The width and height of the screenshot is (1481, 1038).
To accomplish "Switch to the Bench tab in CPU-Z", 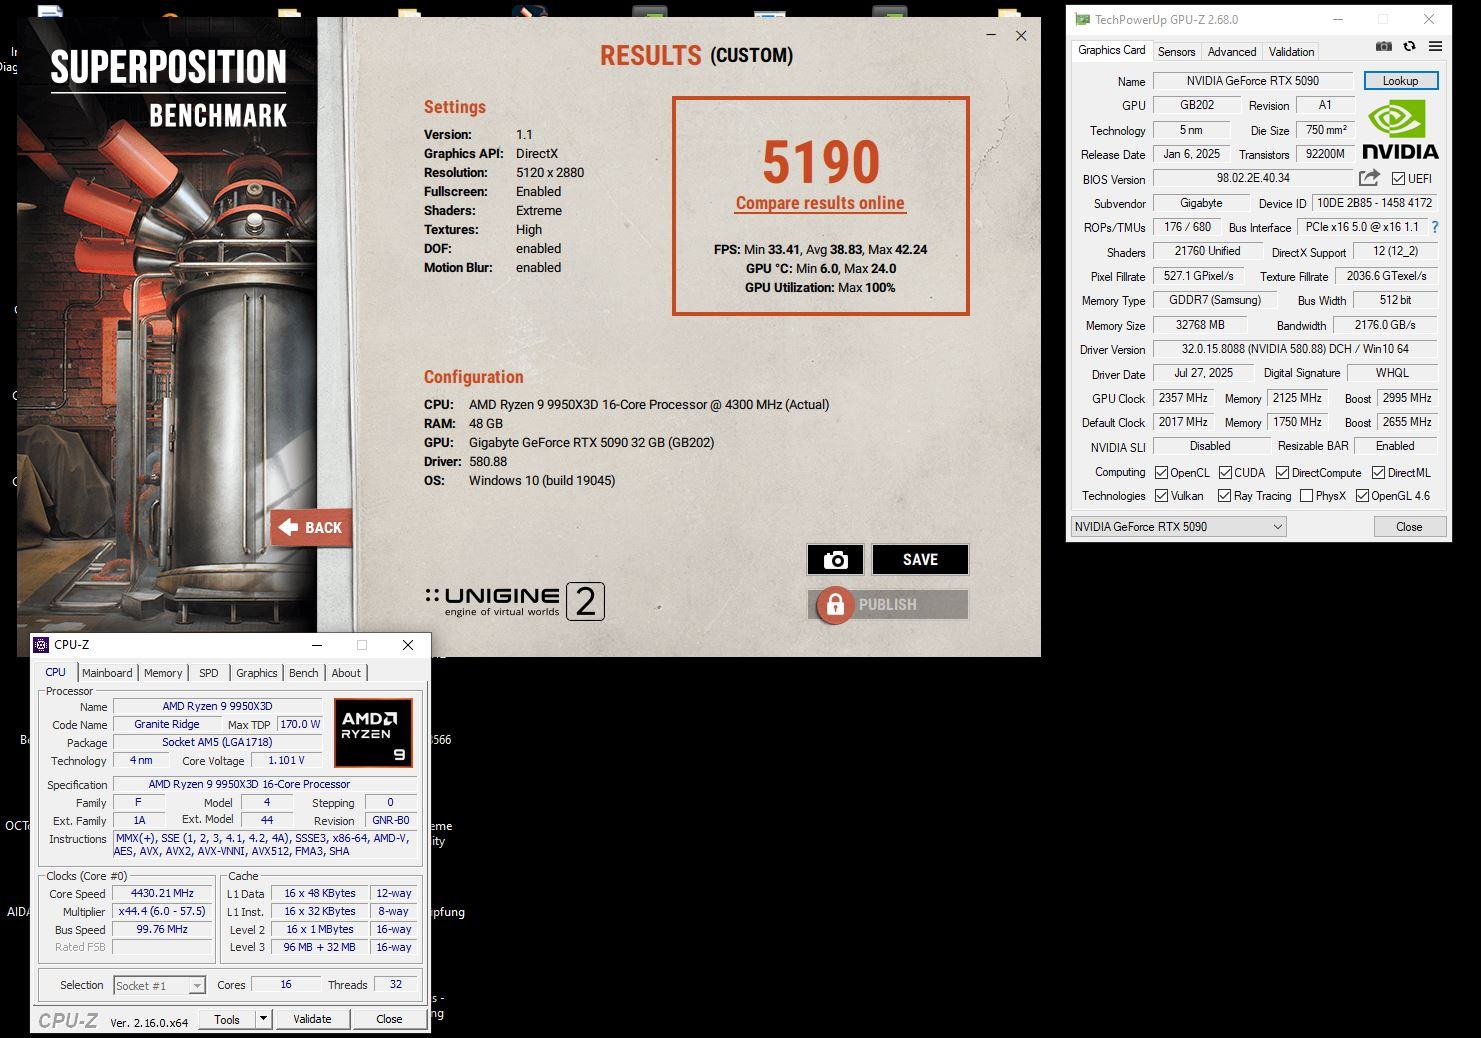I will [x=303, y=673].
